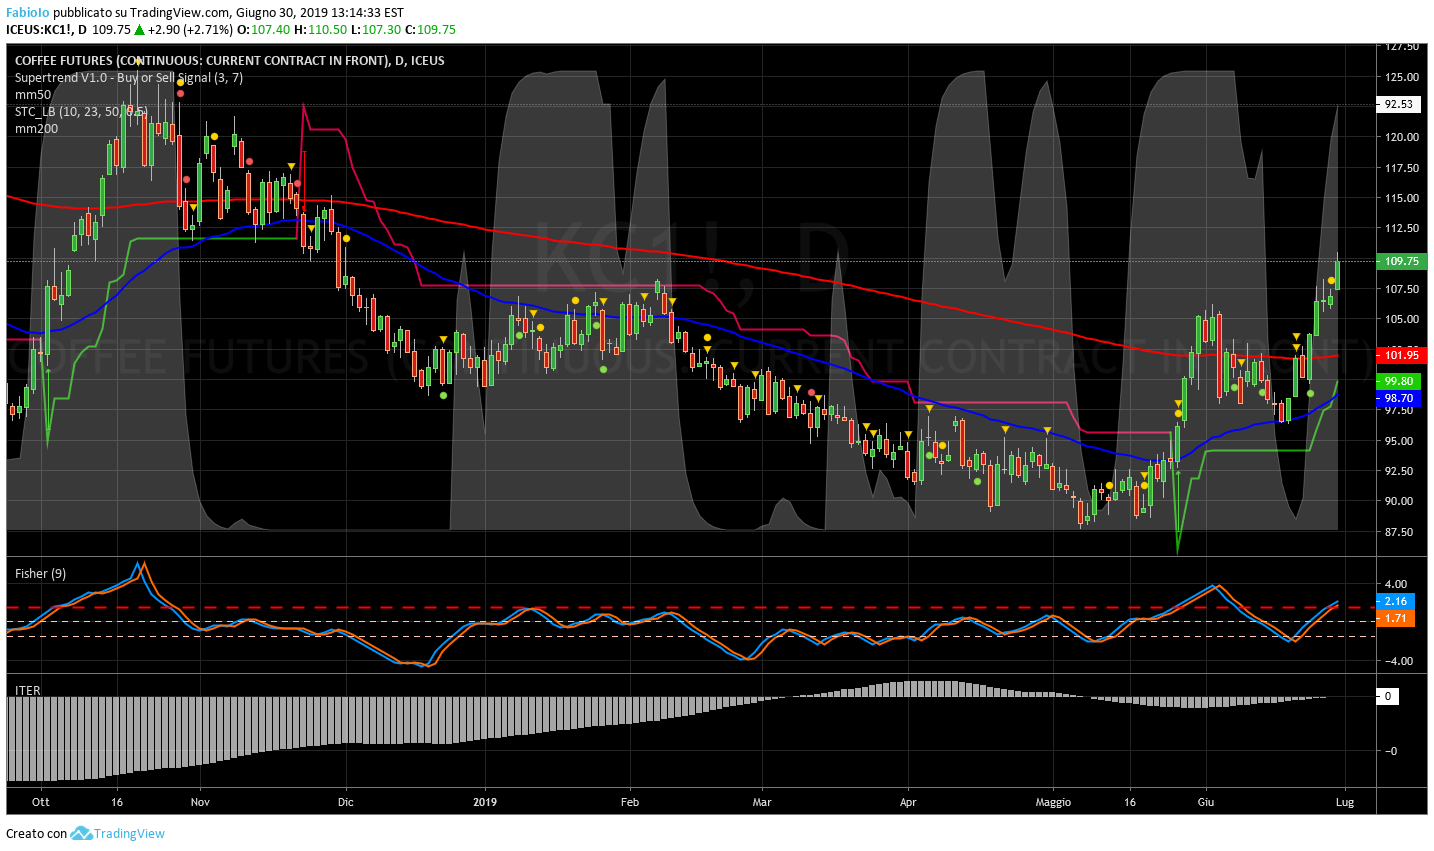Click the red 101.95 mm200 price tag
The height and width of the screenshot is (851, 1434).
pos(1401,355)
